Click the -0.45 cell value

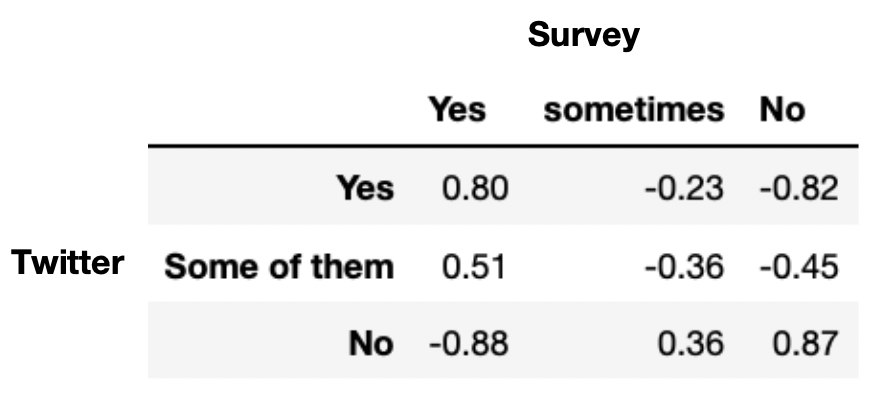click(x=799, y=266)
